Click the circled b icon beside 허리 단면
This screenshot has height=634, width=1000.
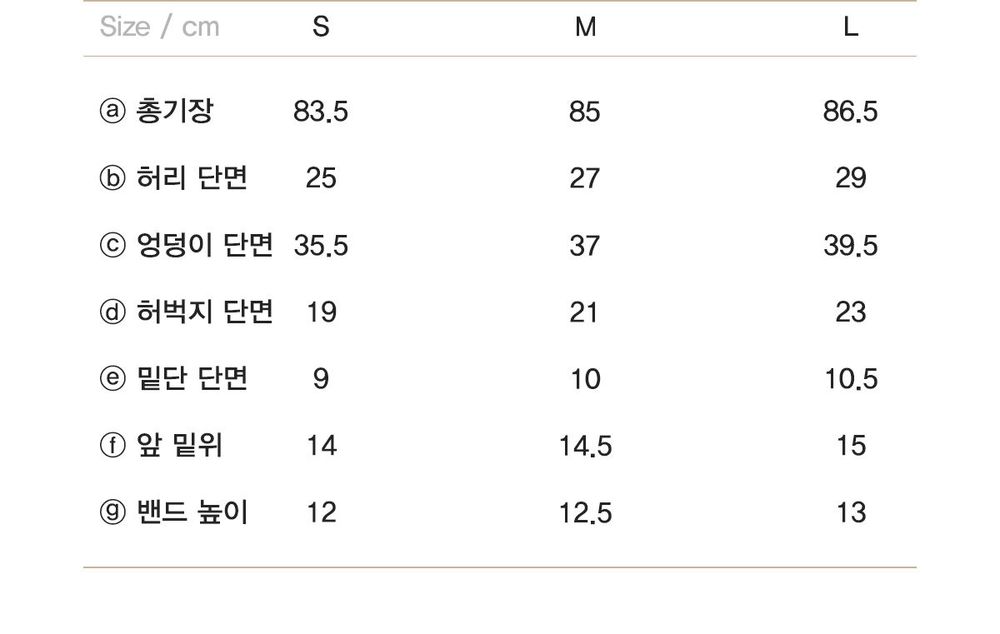coord(113,178)
